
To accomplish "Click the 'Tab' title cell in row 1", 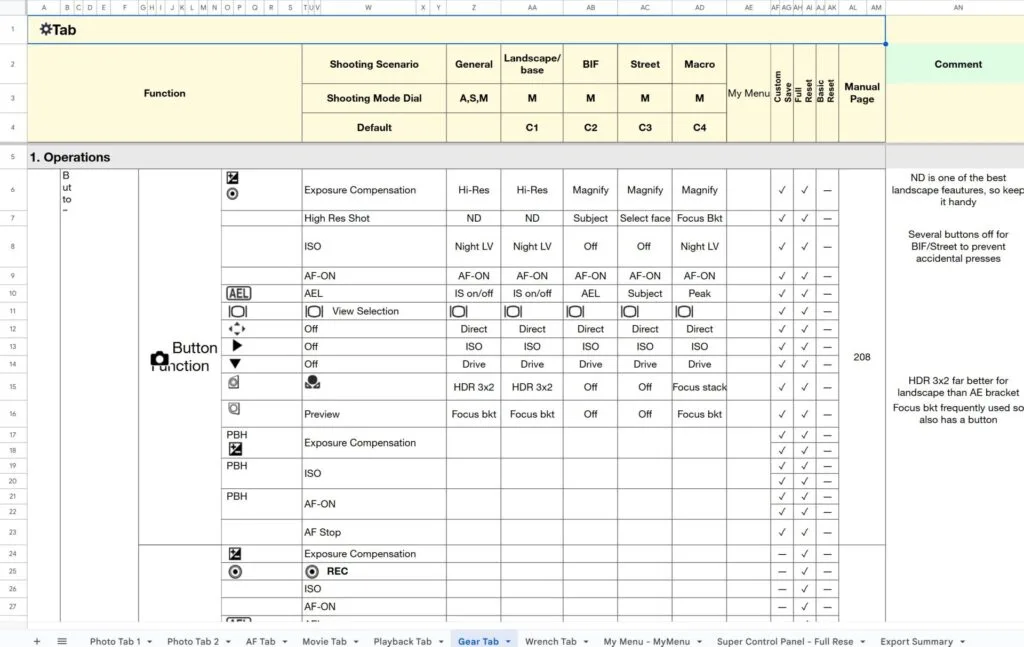I will tap(456, 29).
